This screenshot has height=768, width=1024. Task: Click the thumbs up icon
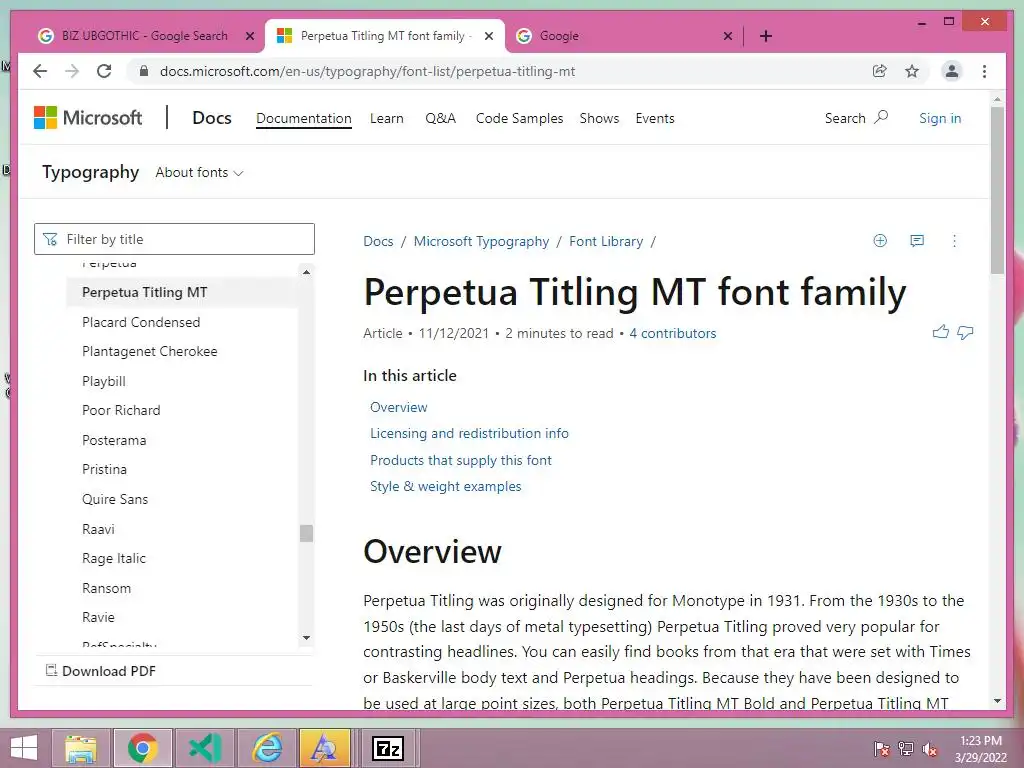click(x=940, y=332)
